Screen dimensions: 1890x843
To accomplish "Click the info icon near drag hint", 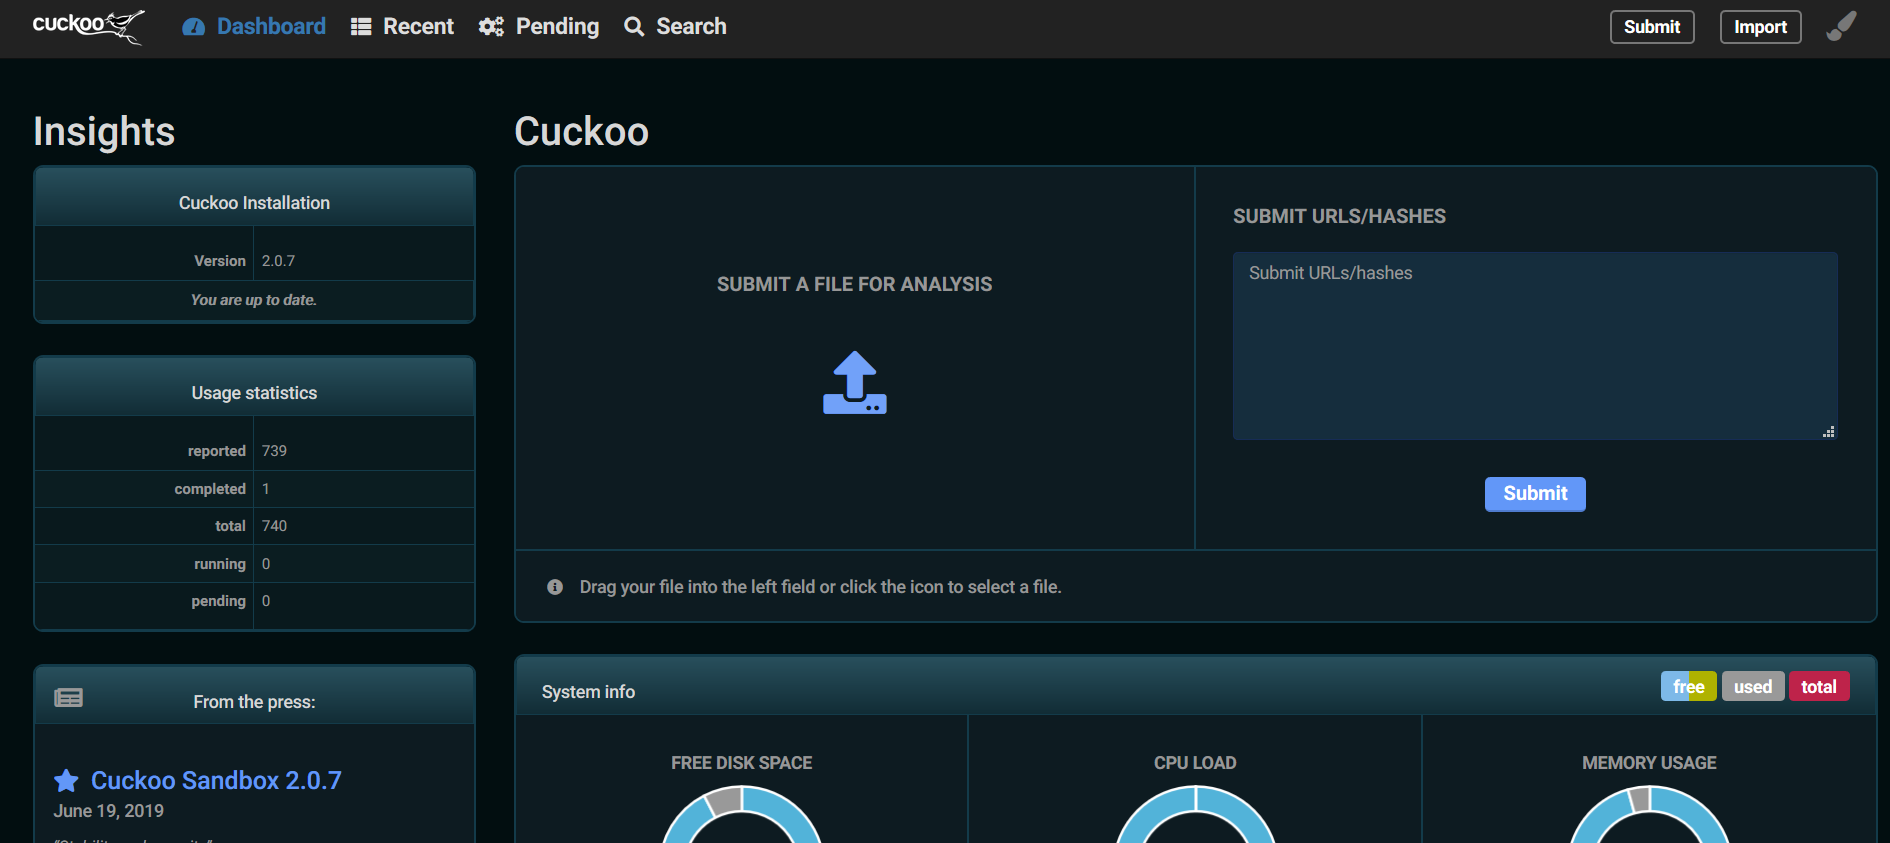I will tap(555, 587).
